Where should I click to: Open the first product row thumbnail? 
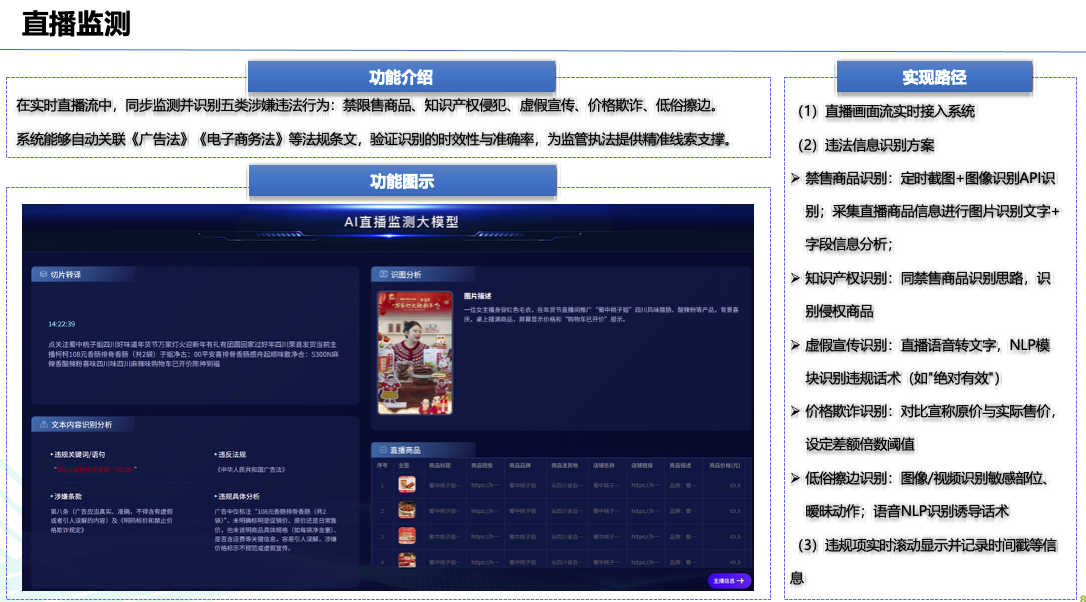[x=407, y=485]
